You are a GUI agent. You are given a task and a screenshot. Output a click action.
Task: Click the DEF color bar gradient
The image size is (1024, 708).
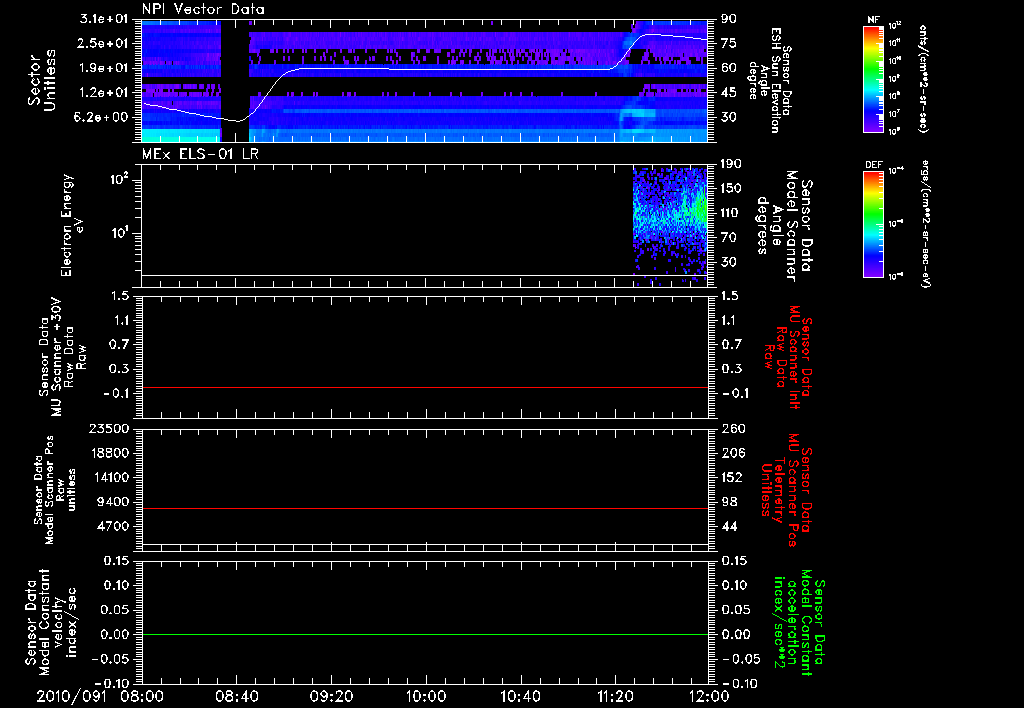[874, 223]
